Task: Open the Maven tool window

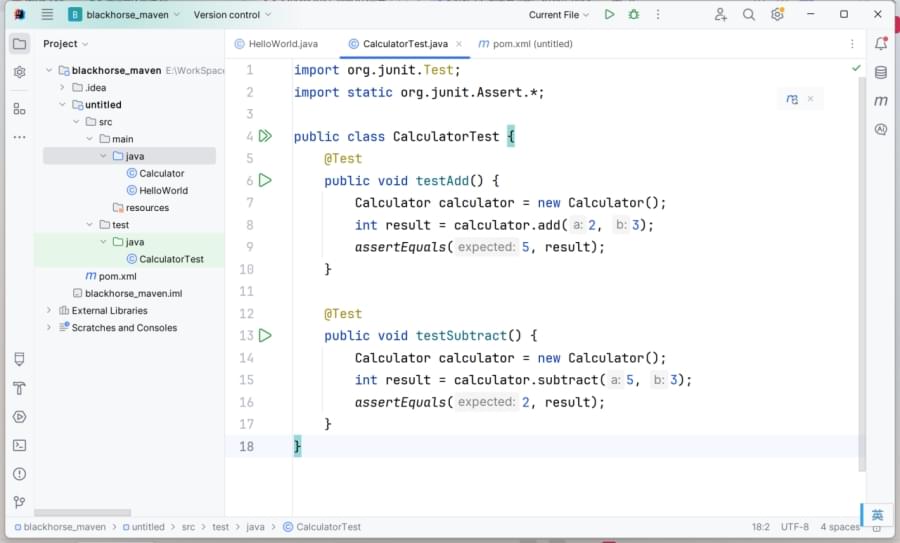Action: click(x=881, y=101)
